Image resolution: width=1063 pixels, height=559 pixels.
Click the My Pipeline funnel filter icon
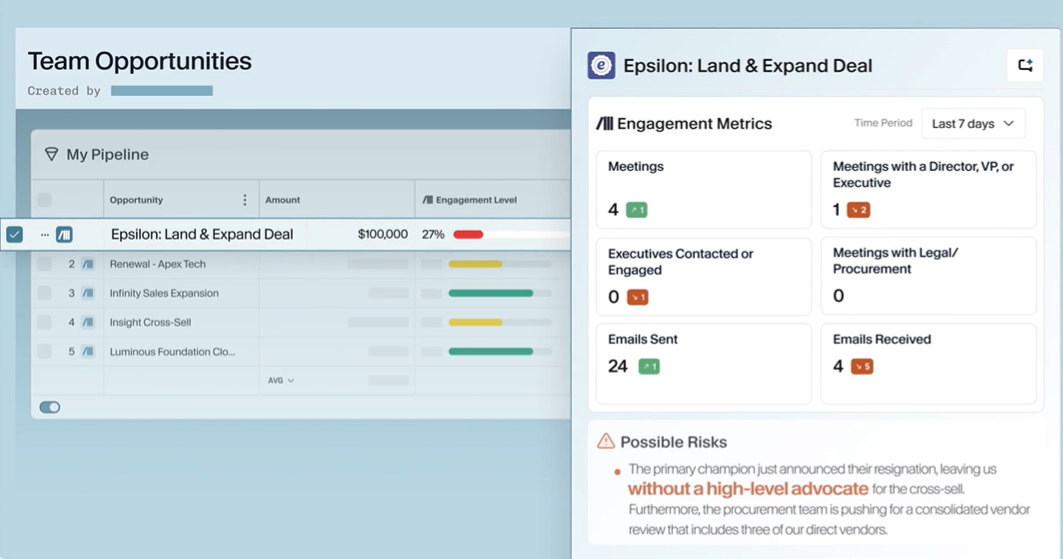(x=52, y=154)
